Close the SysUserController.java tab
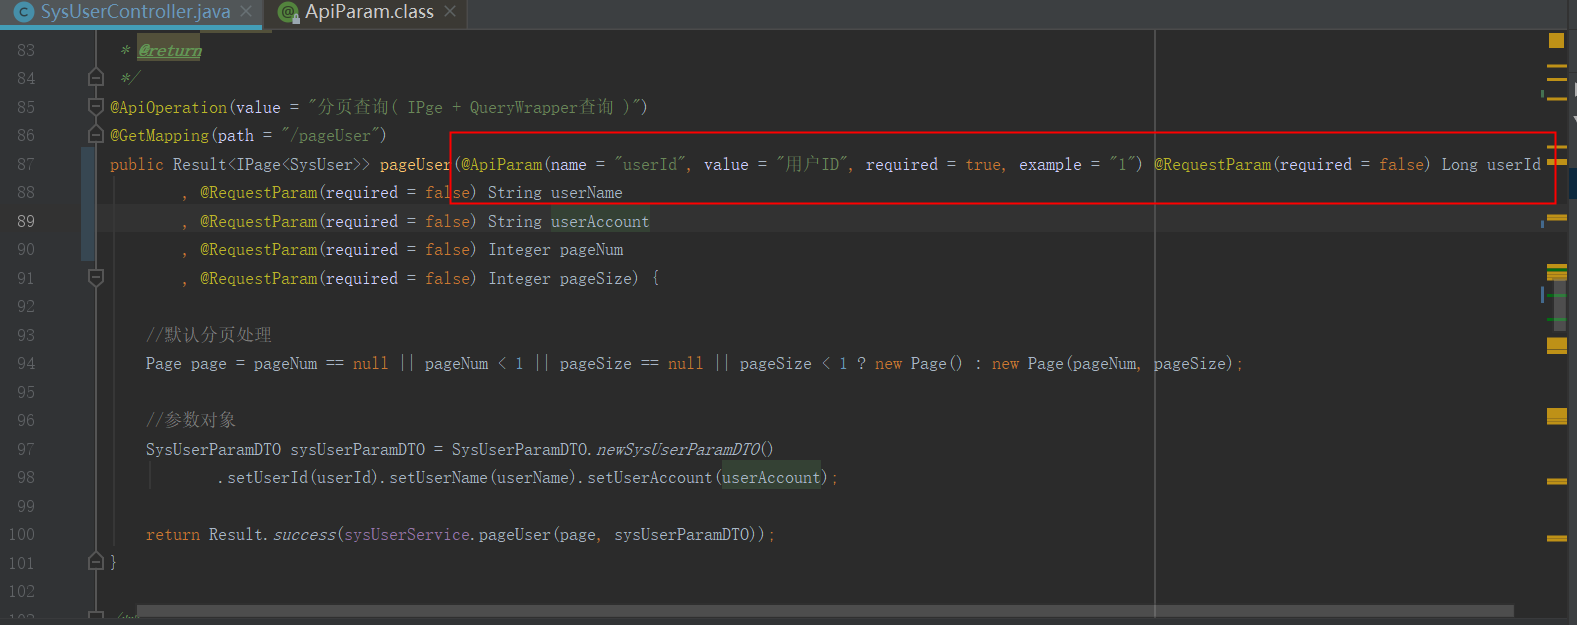1577x625 pixels. point(247,12)
